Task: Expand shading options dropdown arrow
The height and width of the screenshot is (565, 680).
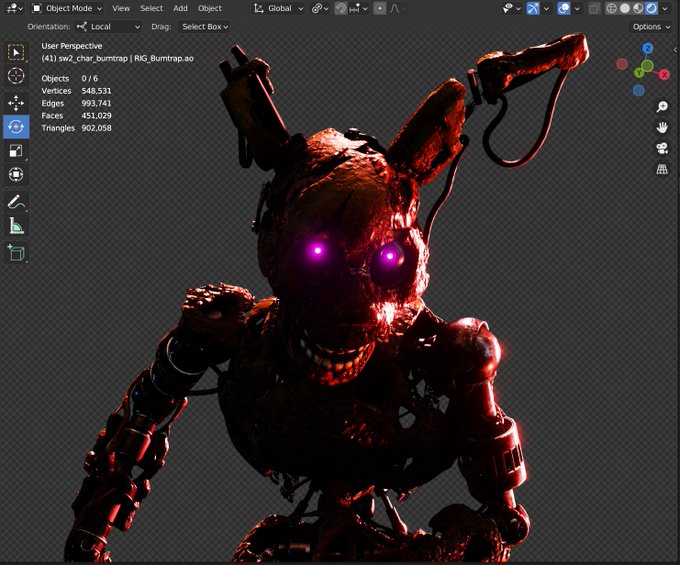Action: click(x=665, y=8)
